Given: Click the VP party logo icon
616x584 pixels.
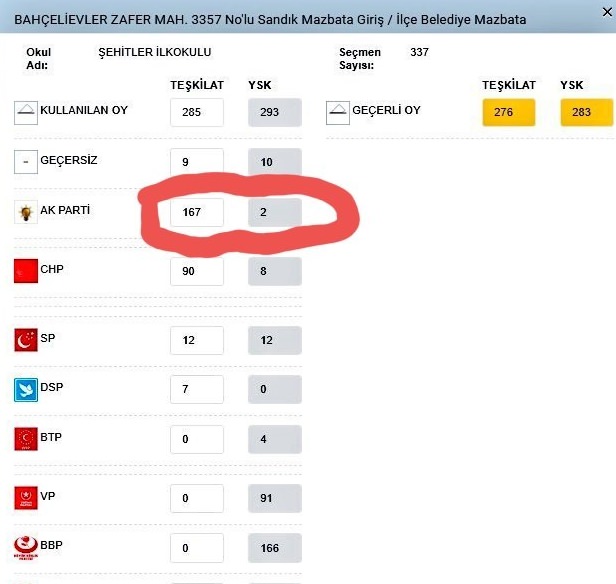Looking at the screenshot, I should pyautogui.click(x=25, y=496).
